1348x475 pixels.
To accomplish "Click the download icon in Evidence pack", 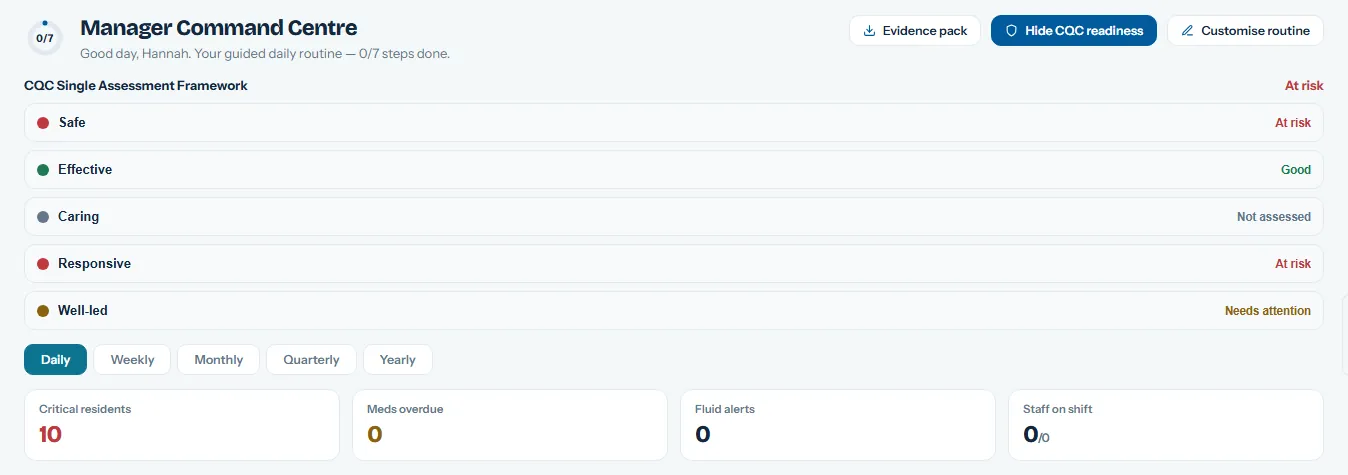I will (869, 31).
